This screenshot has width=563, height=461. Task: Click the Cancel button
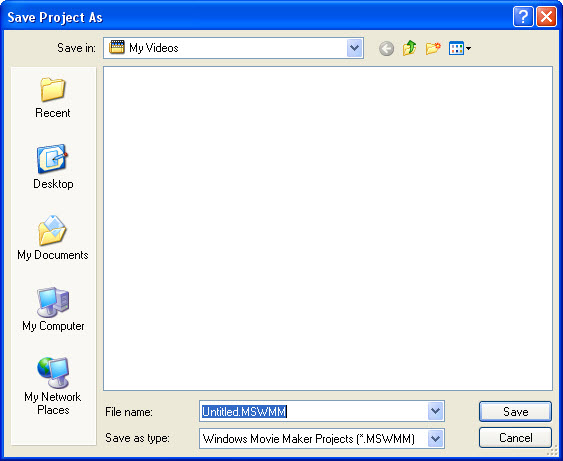pos(515,437)
